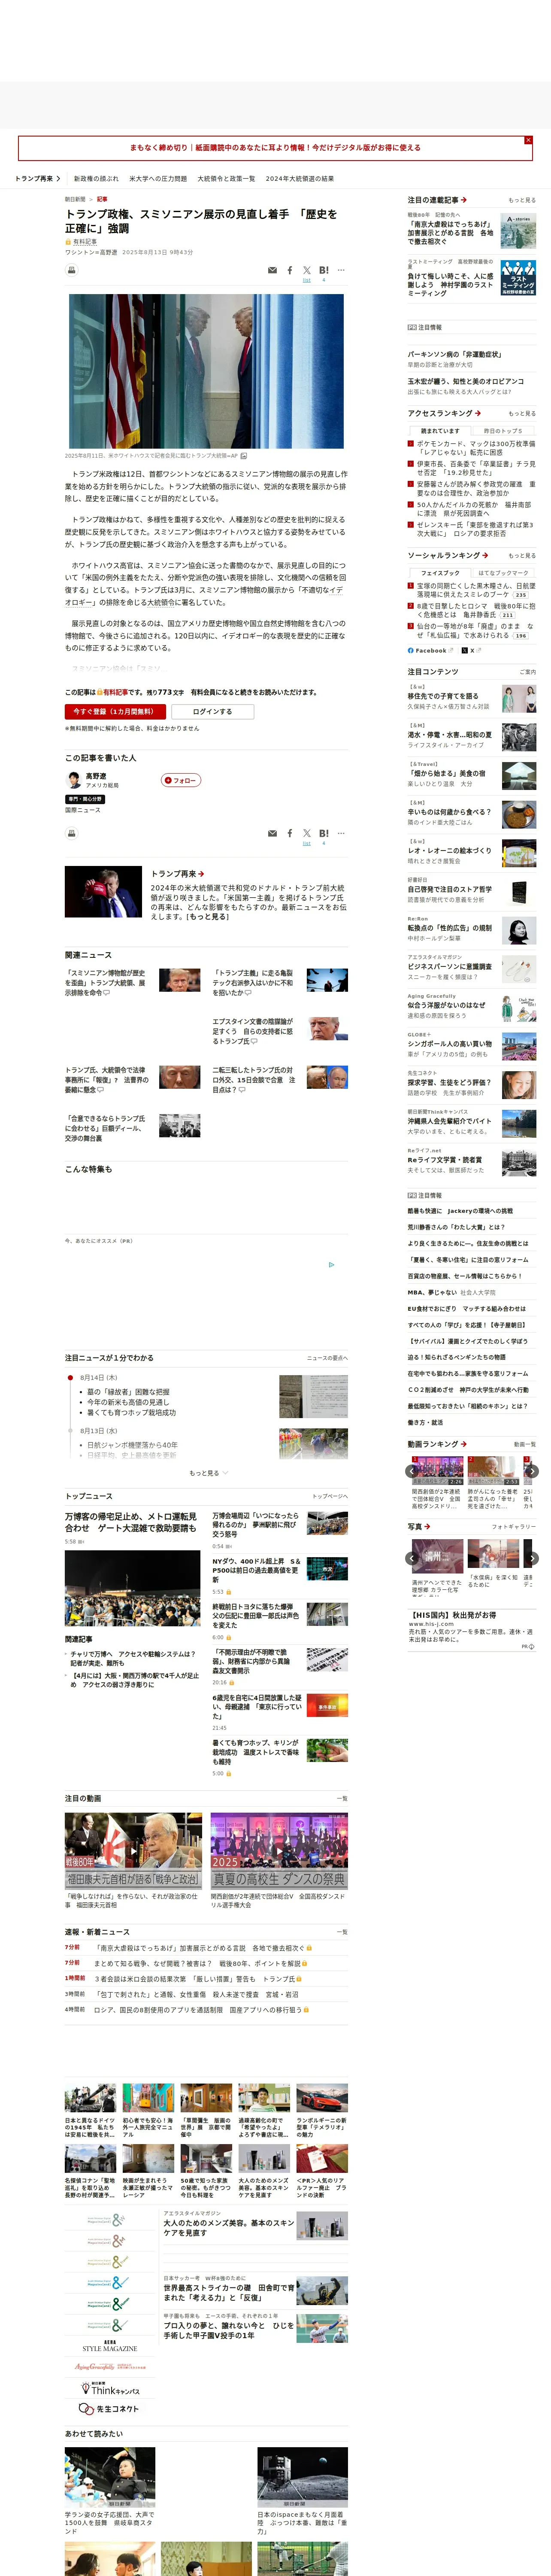Image resolution: width=551 pixels, height=2576 pixels.
Task: Open X link under social ranking
Action: pyautogui.click(x=473, y=650)
